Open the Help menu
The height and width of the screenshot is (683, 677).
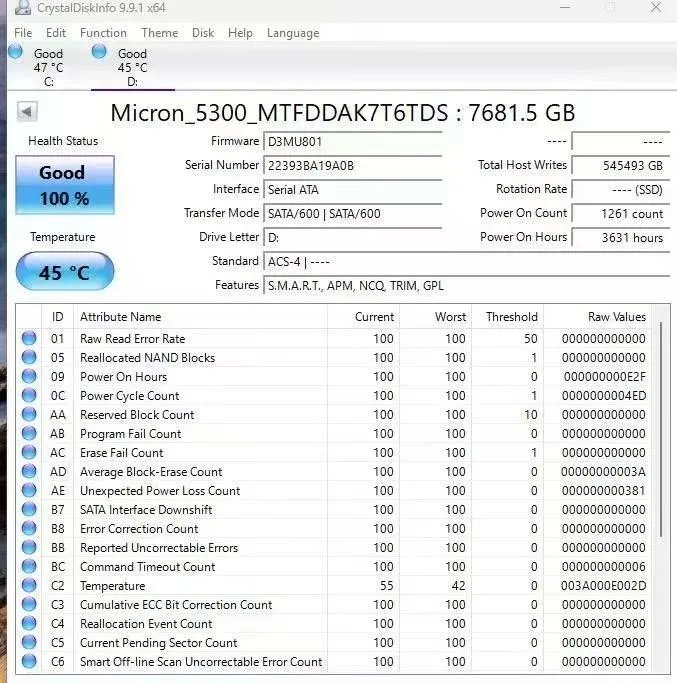pos(240,33)
